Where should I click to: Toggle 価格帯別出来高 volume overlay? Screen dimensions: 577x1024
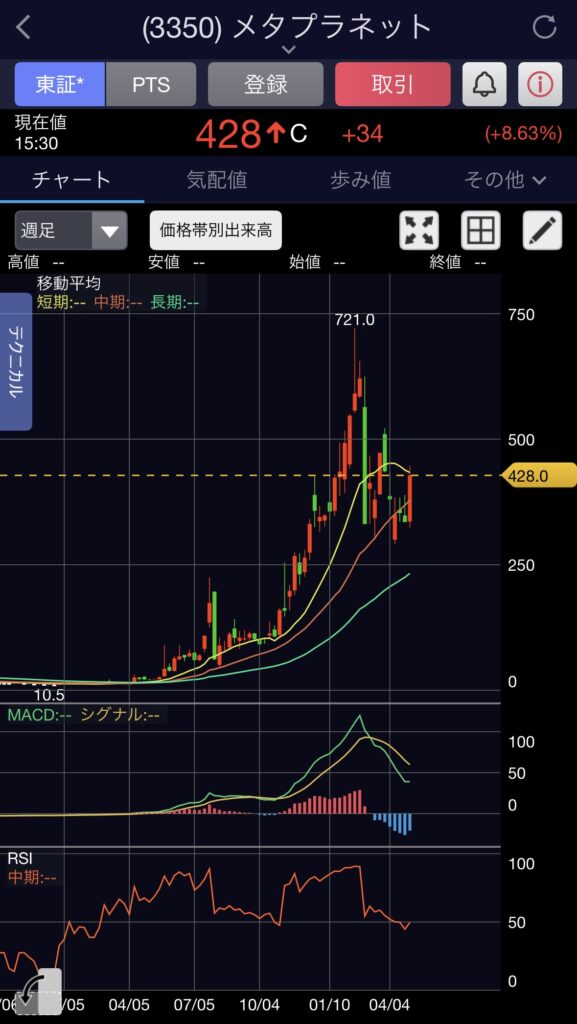point(216,231)
